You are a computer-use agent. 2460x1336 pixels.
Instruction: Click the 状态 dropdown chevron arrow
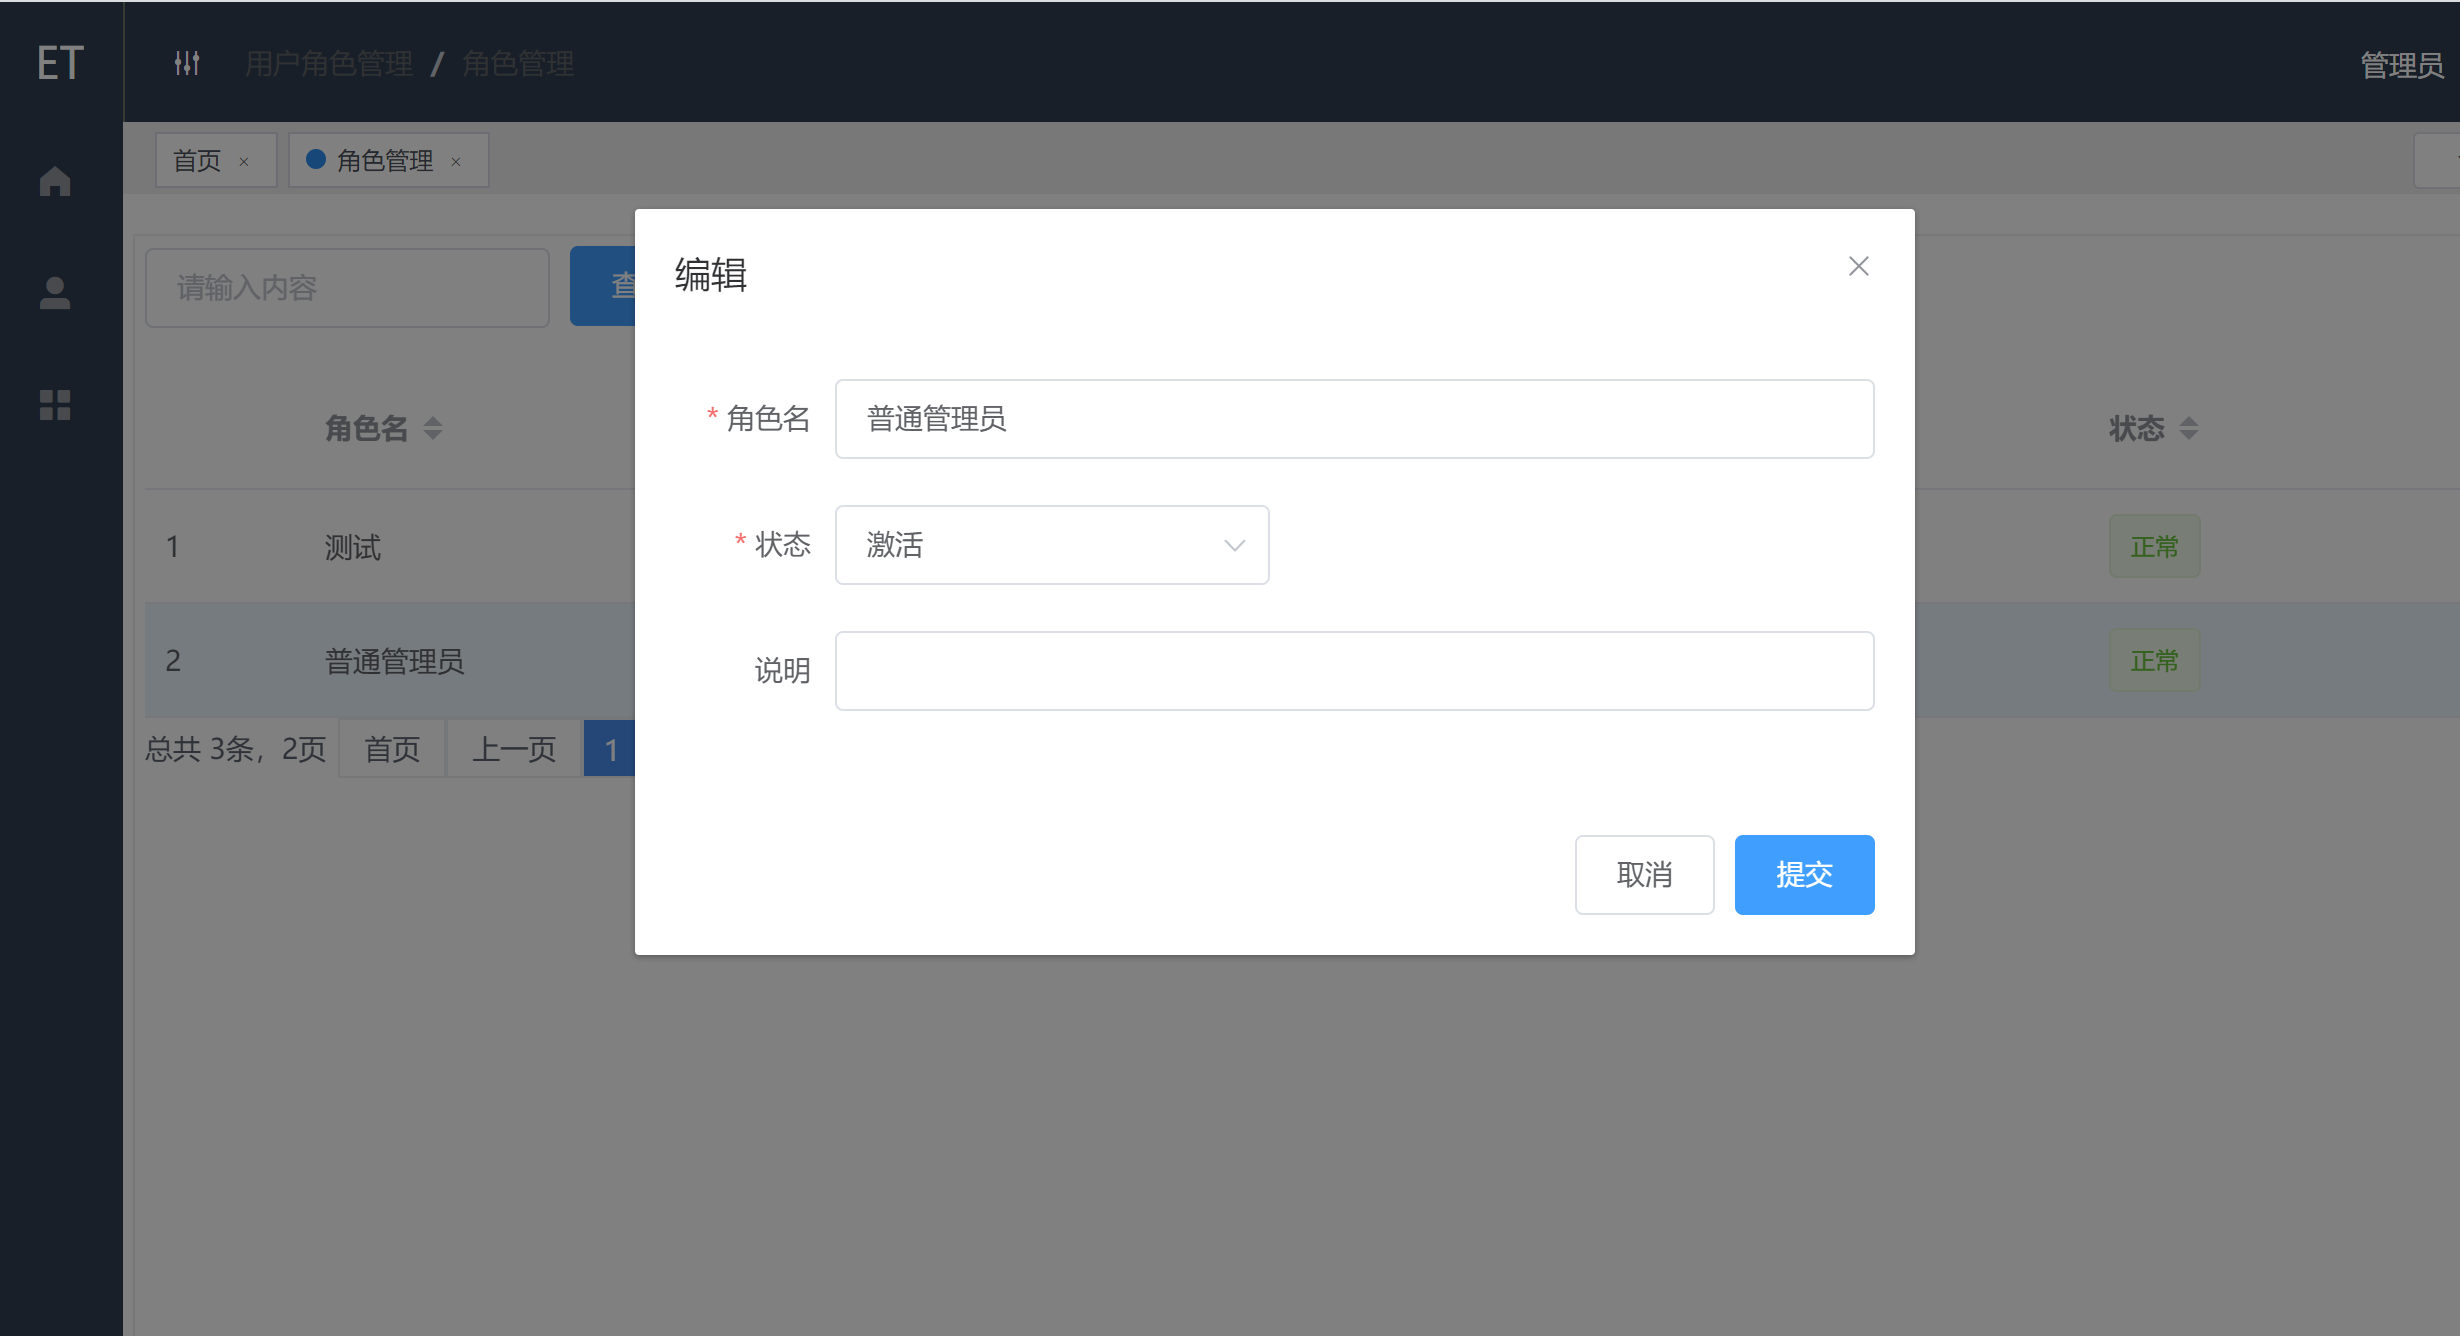click(1234, 545)
